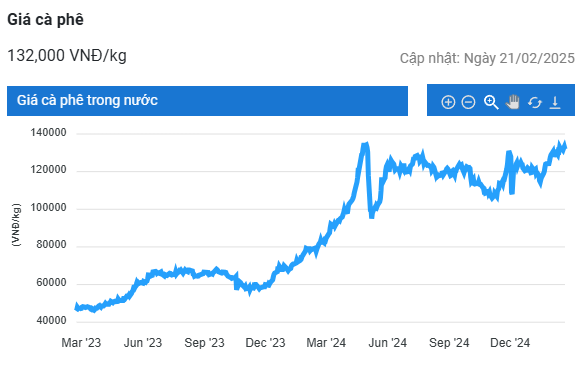The width and height of the screenshot is (584, 370).
Task: Click the zoom in plus icon
Action: (448, 102)
